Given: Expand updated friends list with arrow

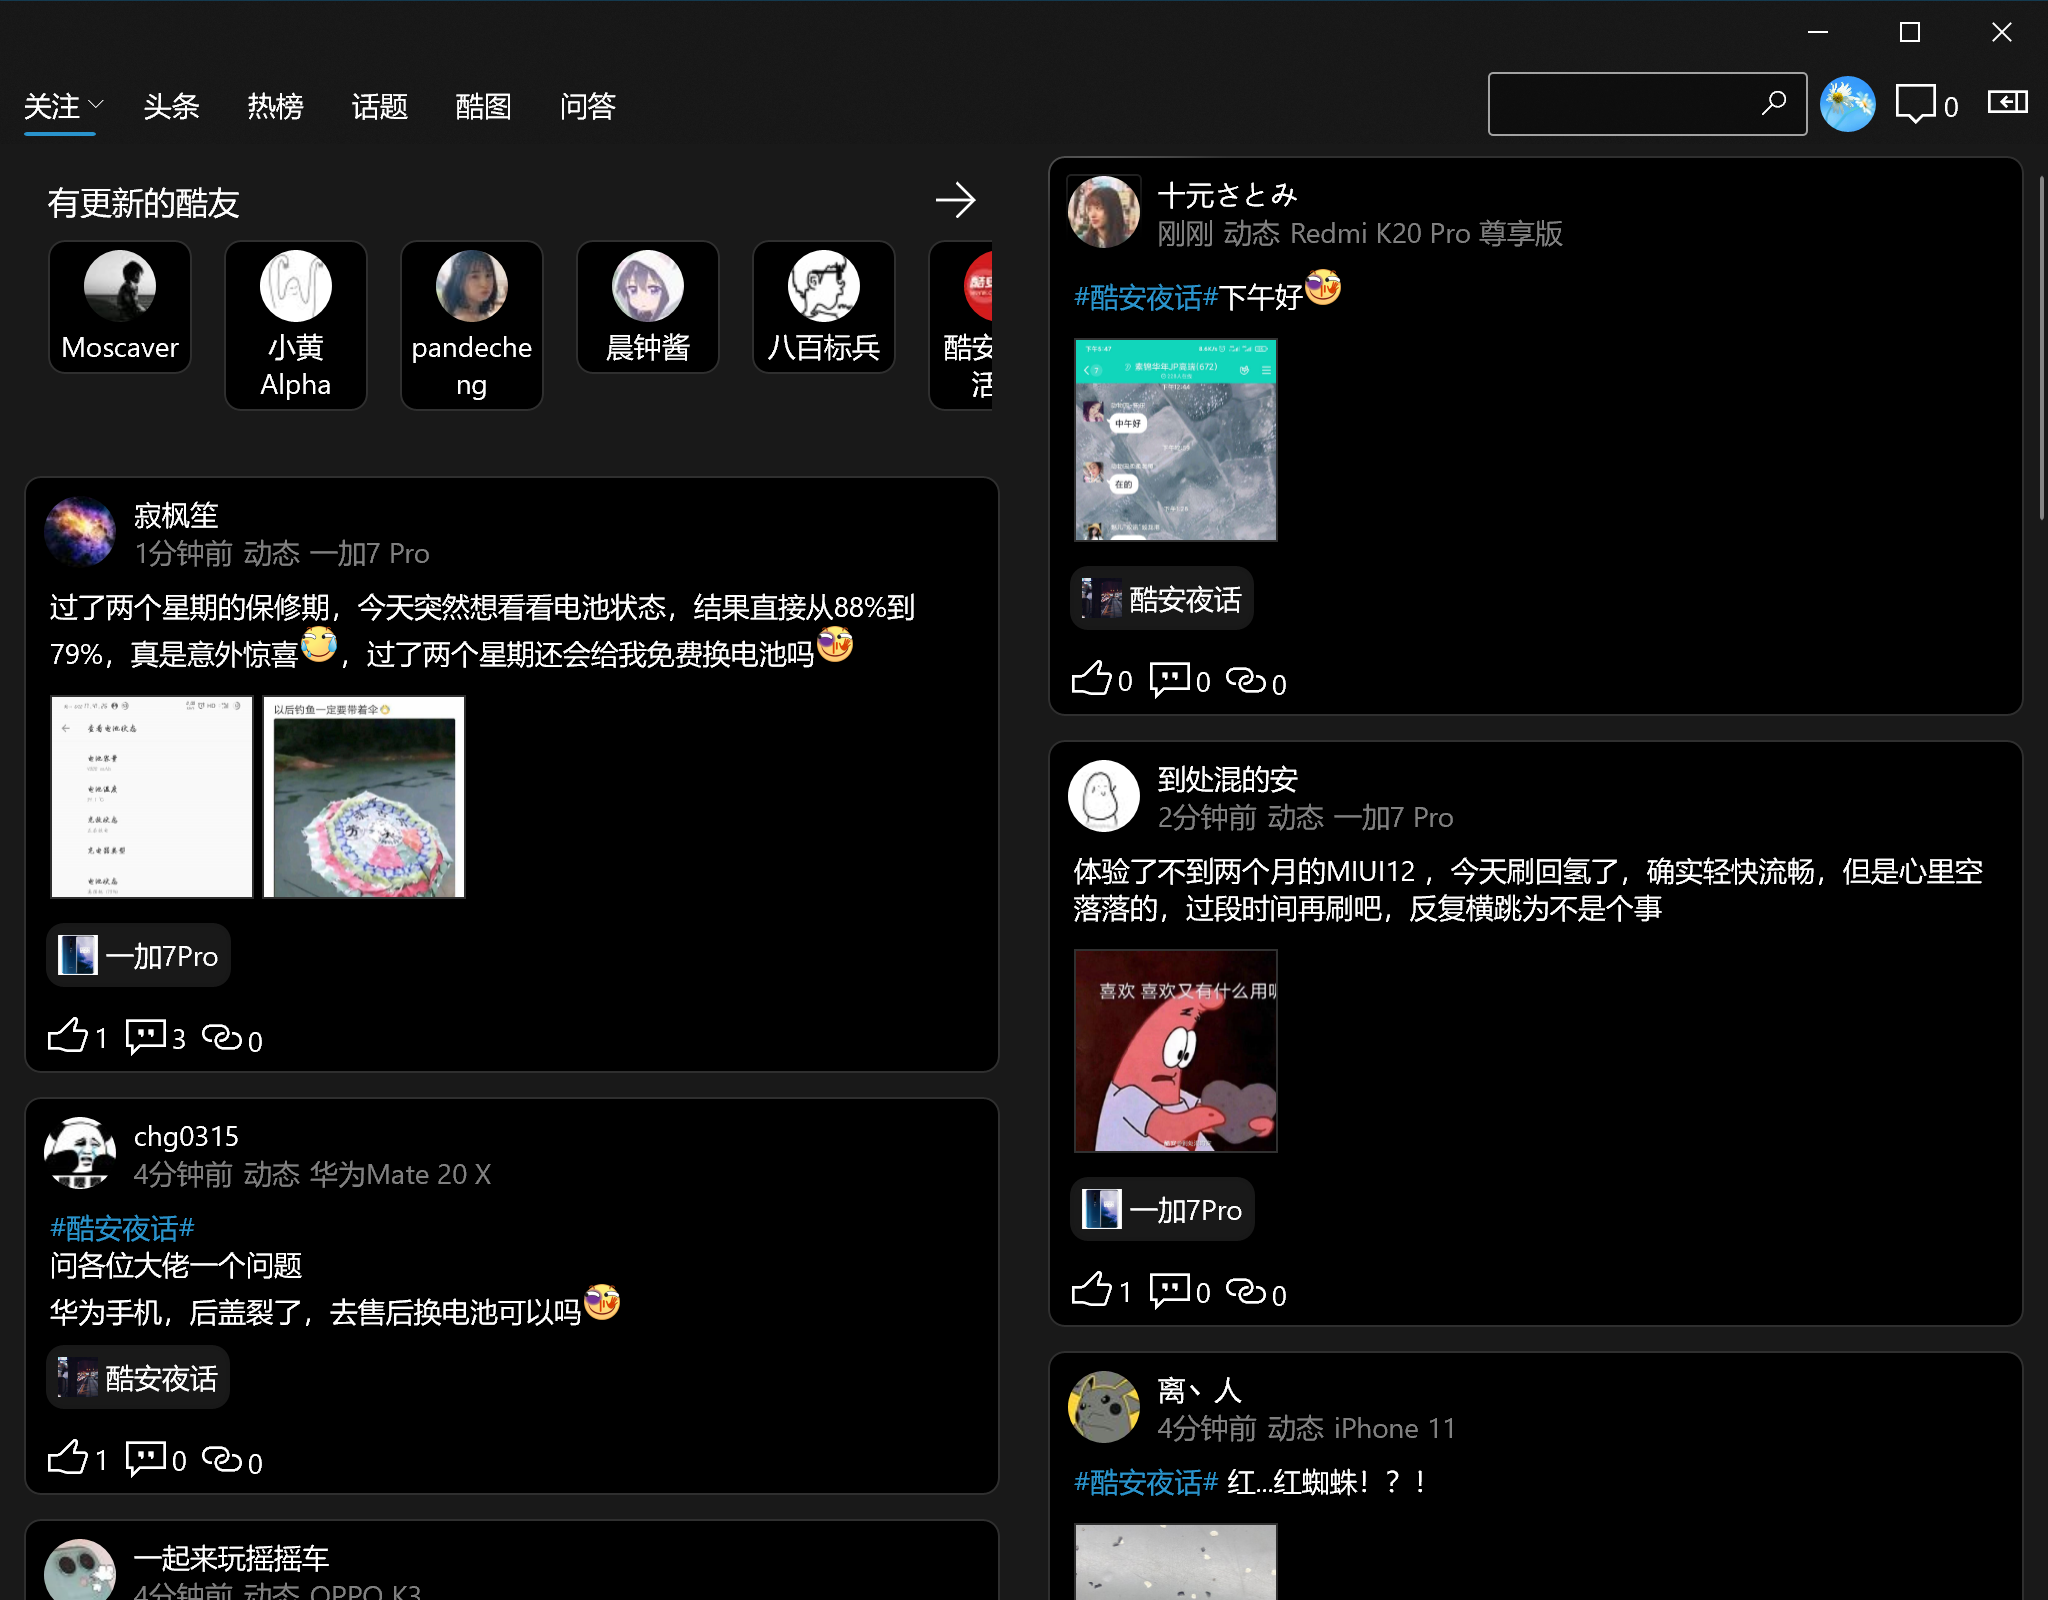Looking at the screenshot, I should (955, 200).
